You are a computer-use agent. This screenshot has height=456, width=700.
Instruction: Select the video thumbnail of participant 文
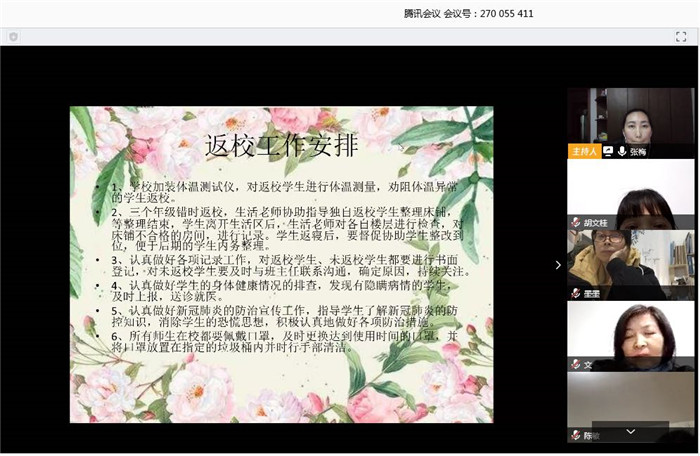coord(630,336)
